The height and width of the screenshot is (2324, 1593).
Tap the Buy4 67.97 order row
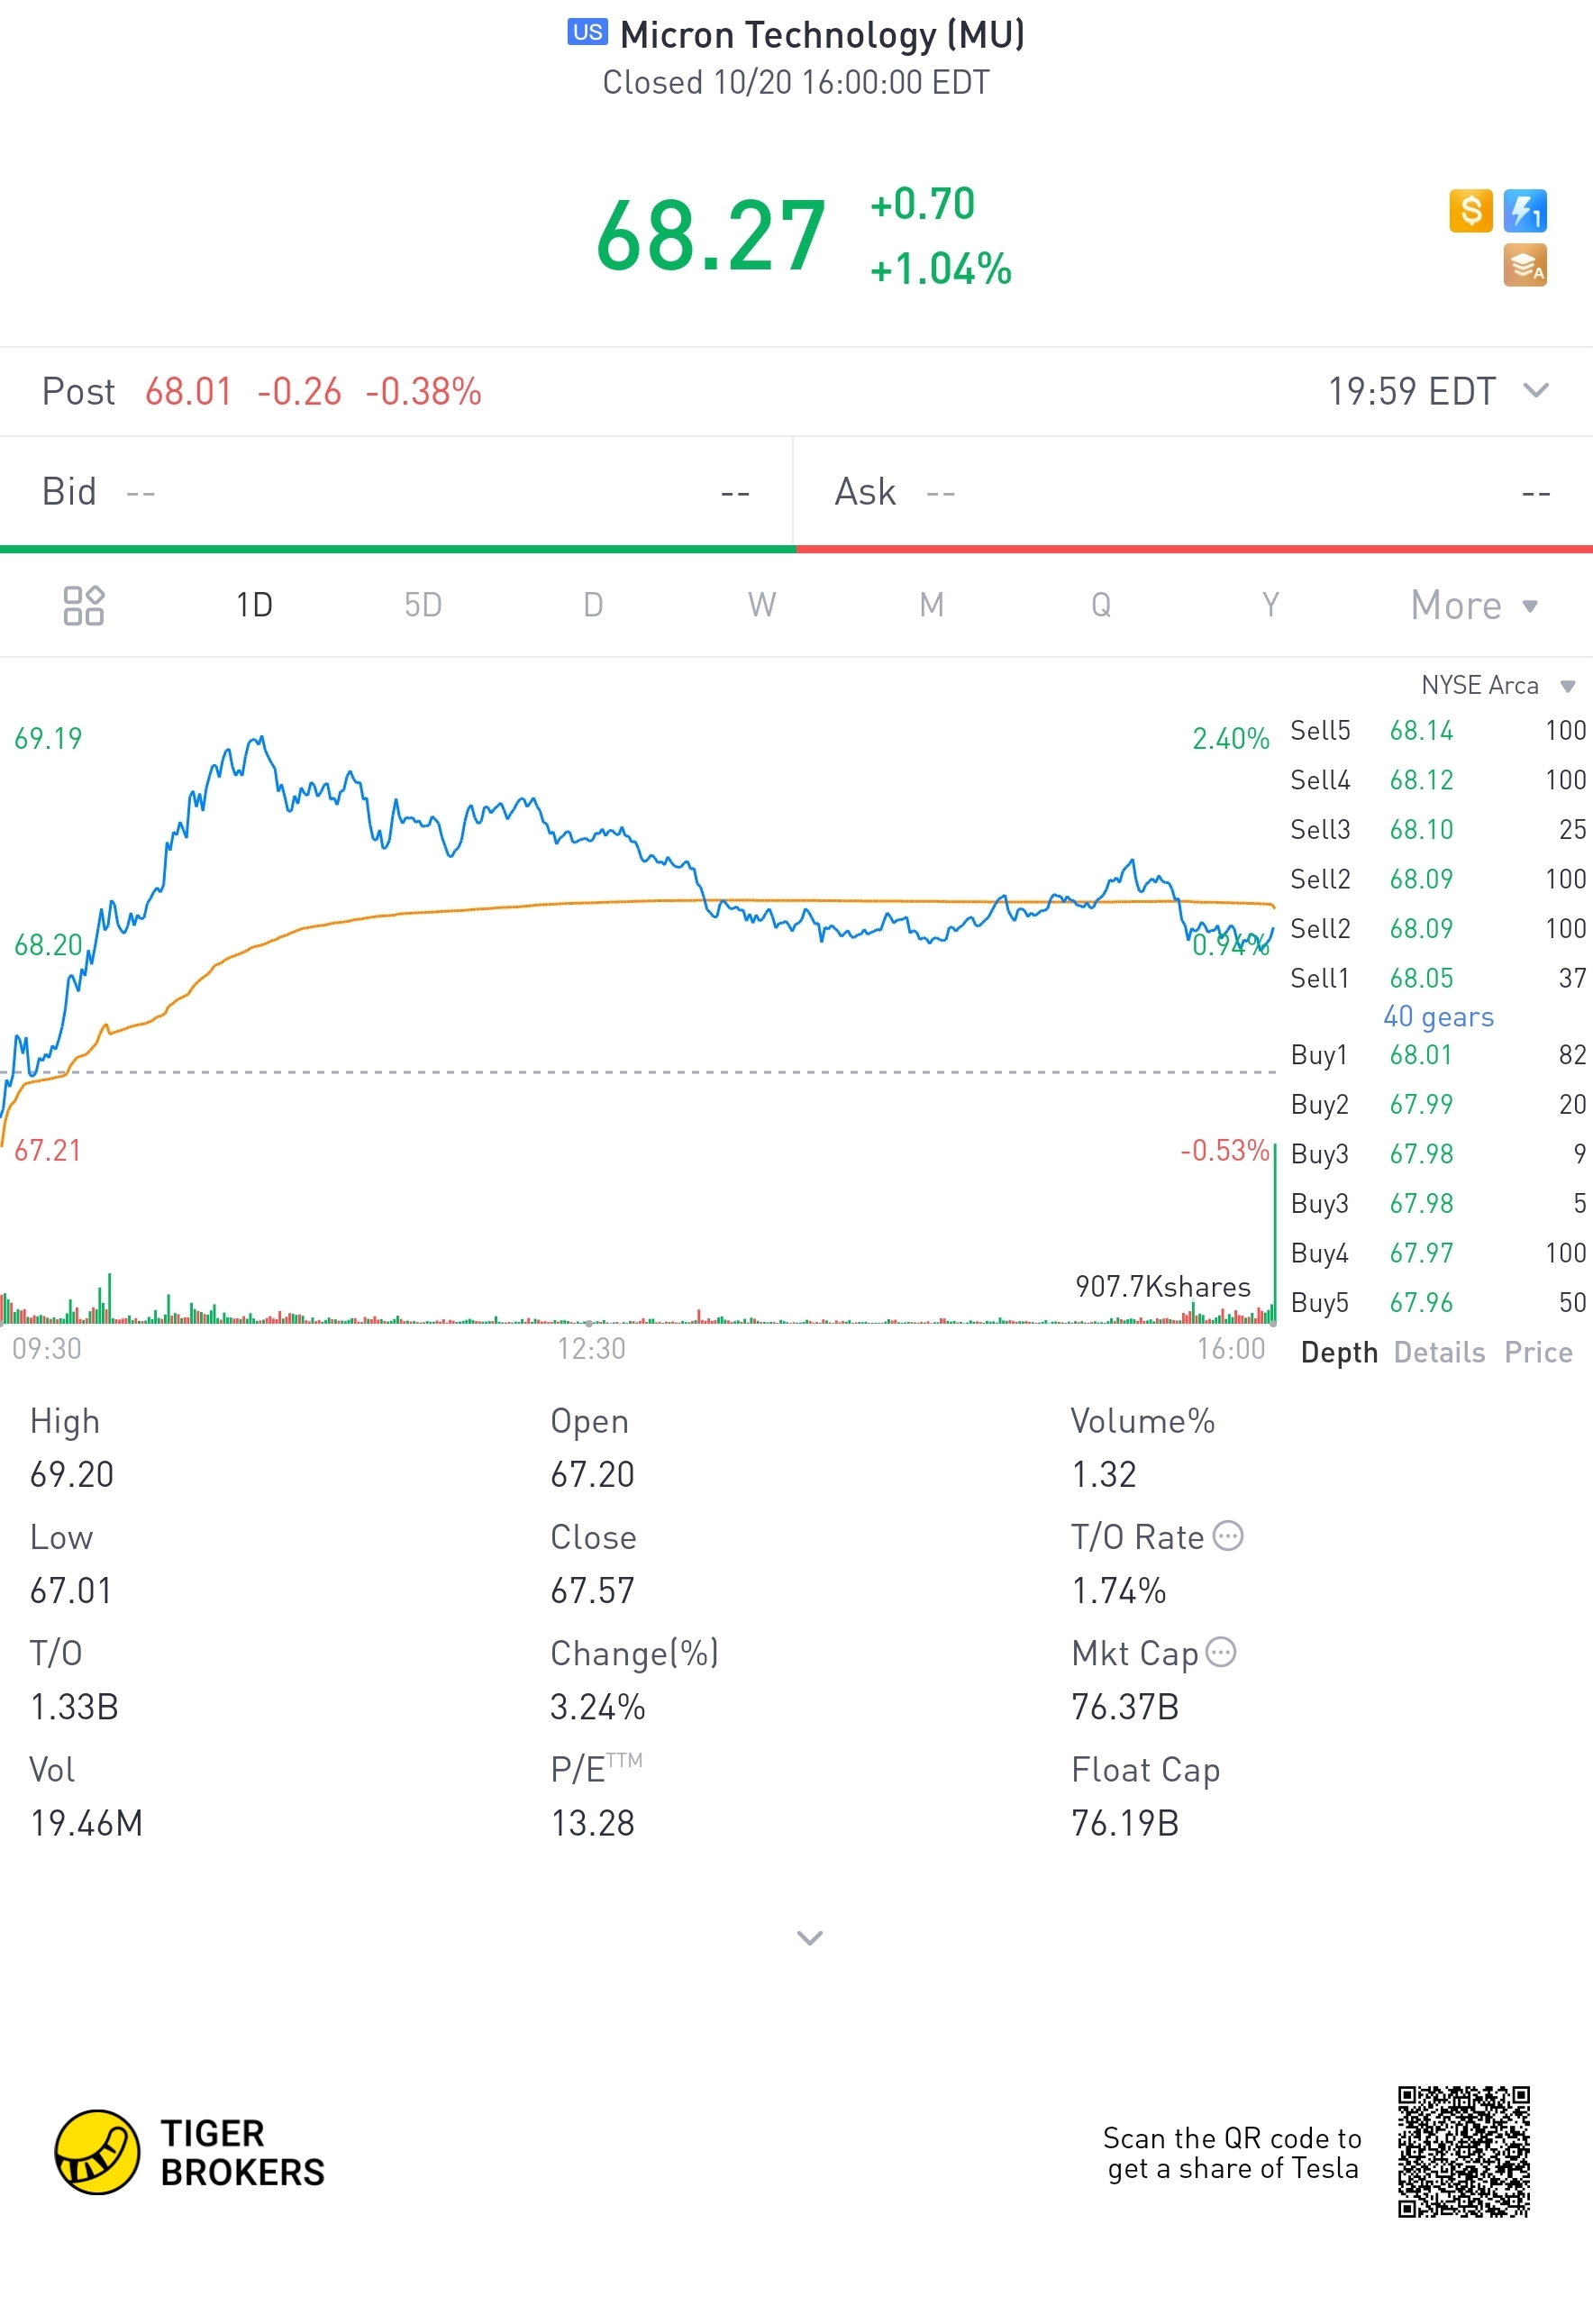click(x=1437, y=1253)
